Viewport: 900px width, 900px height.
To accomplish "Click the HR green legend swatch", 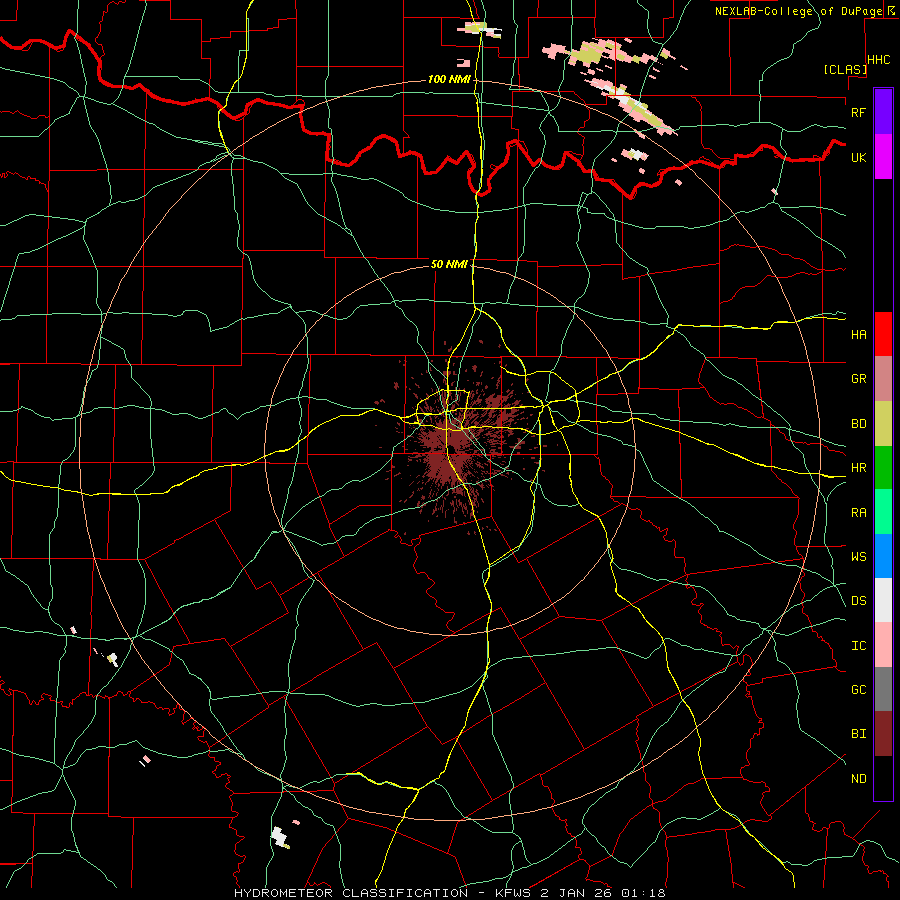I will (883, 468).
